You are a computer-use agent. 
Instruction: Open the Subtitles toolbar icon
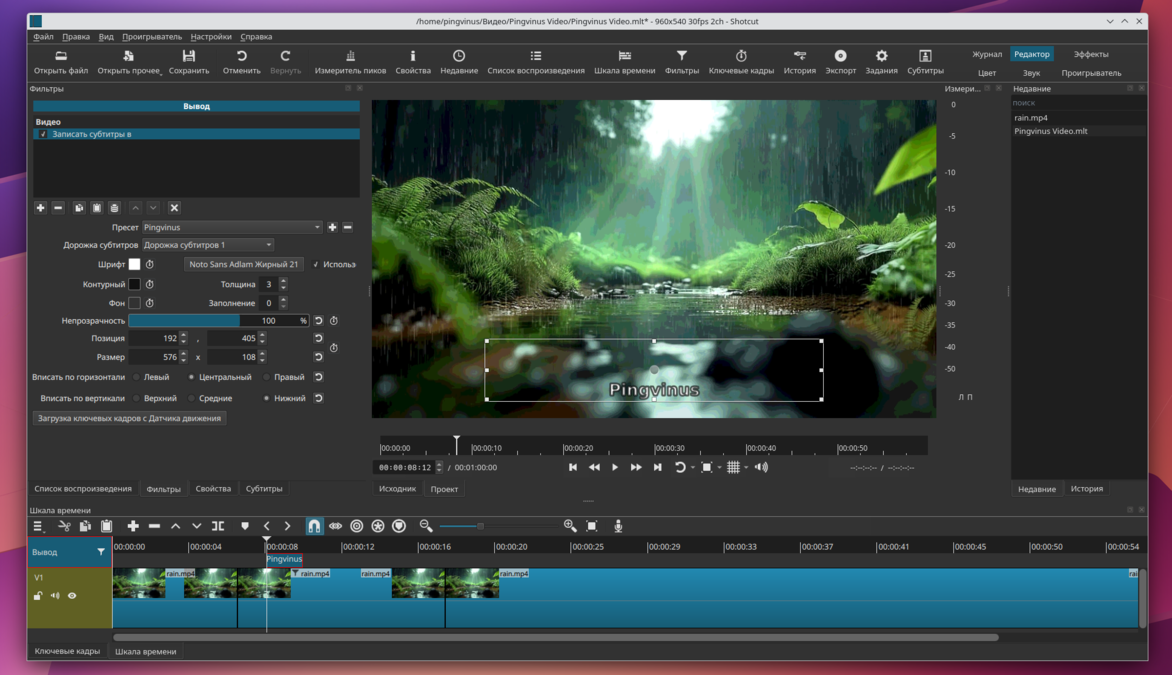[925, 62]
